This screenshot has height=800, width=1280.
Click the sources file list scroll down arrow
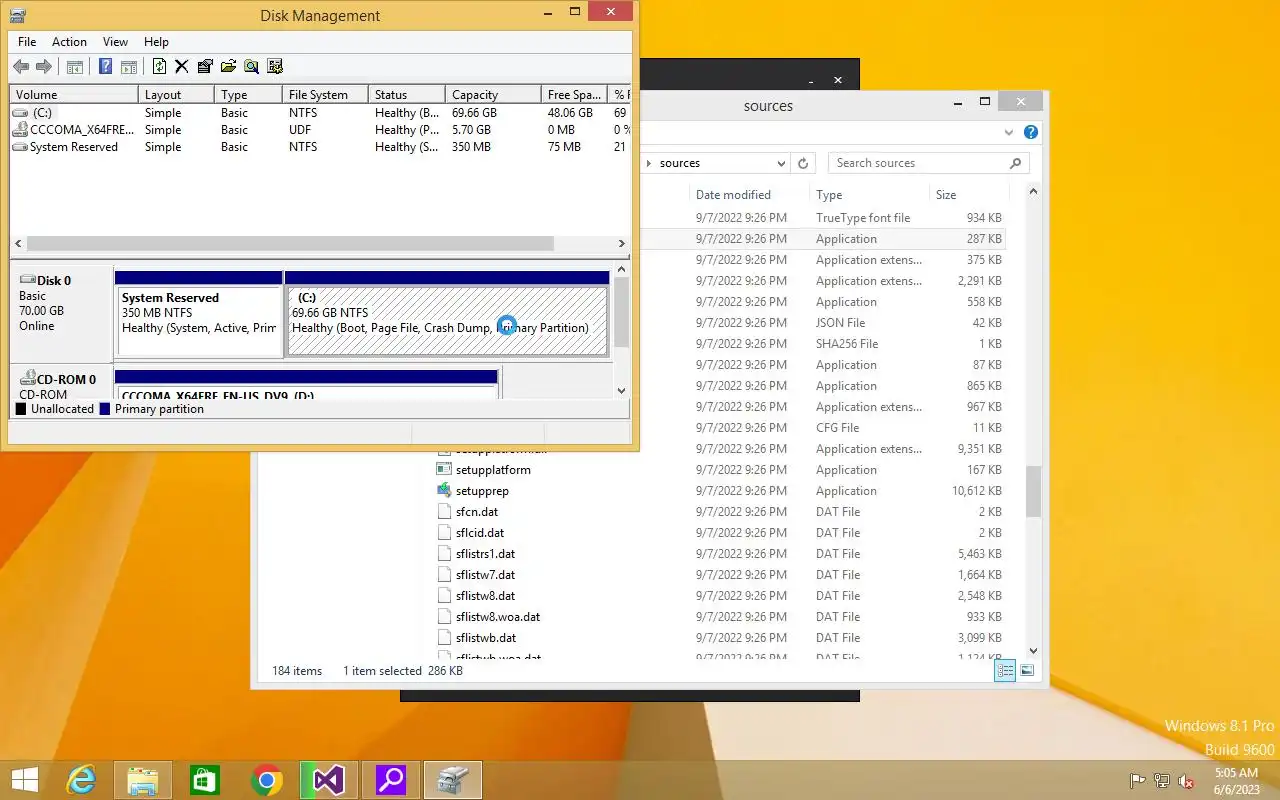(1033, 651)
